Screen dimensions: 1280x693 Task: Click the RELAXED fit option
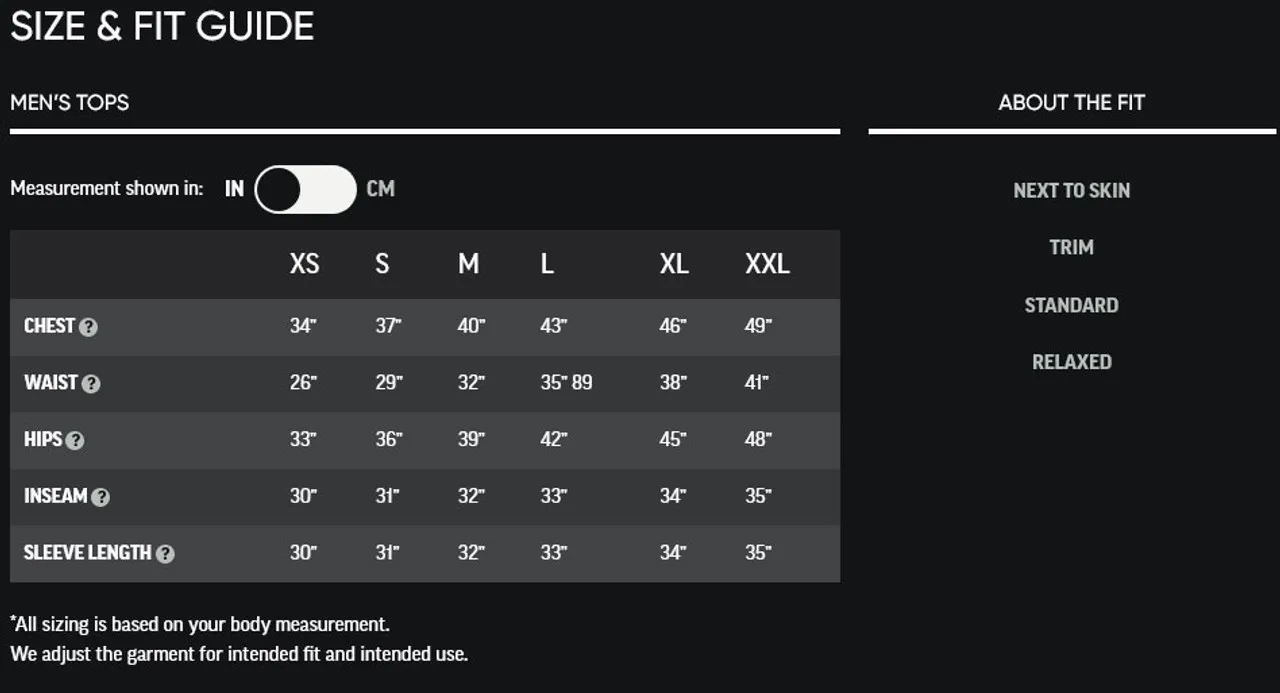[x=1072, y=362]
